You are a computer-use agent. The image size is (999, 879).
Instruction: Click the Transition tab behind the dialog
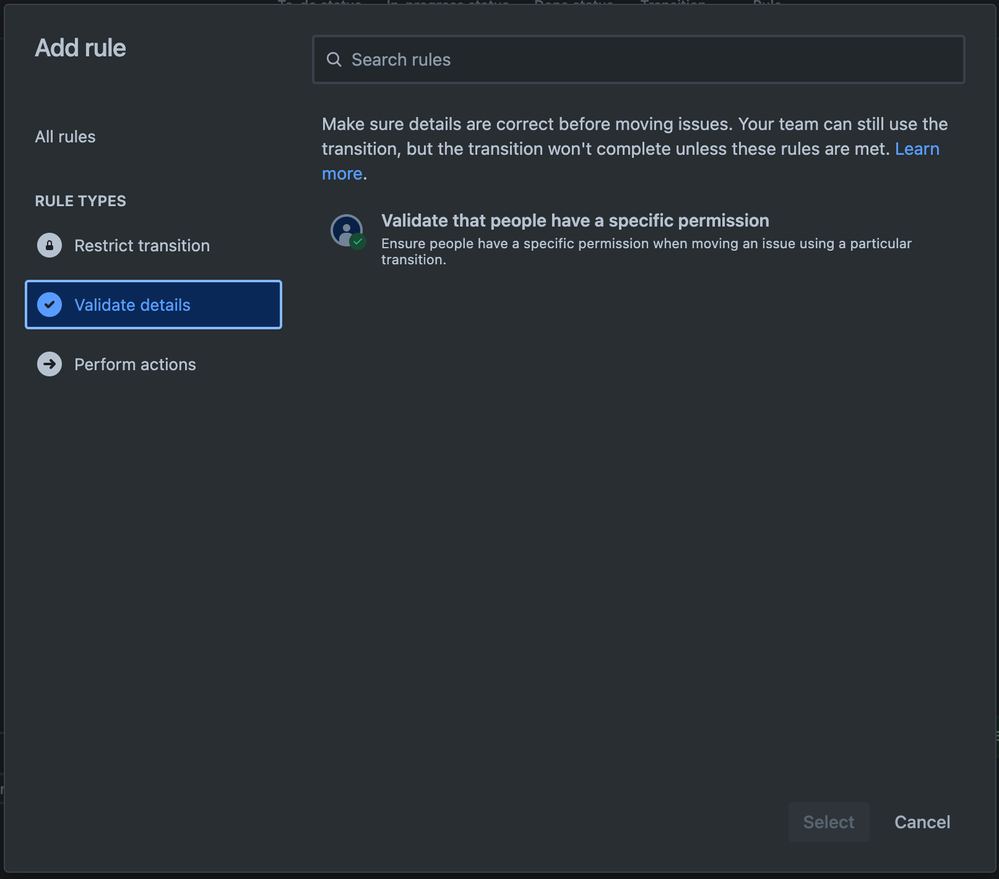[673, 3]
